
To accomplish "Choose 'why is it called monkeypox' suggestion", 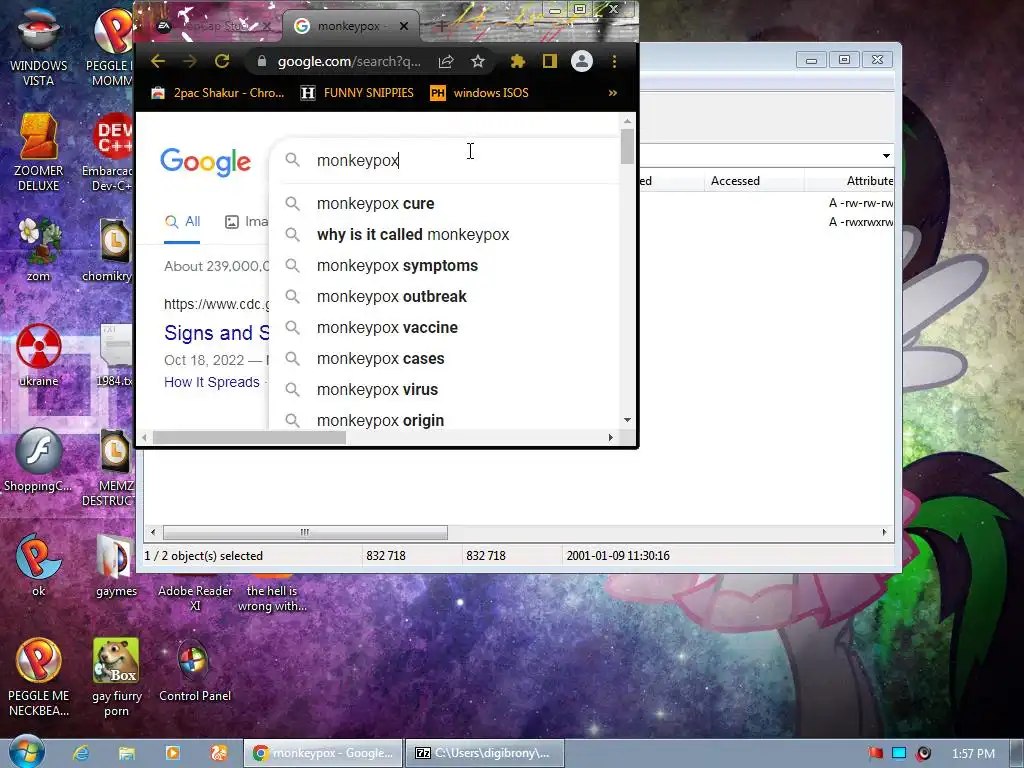I will pyautogui.click(x=444, y=234).
